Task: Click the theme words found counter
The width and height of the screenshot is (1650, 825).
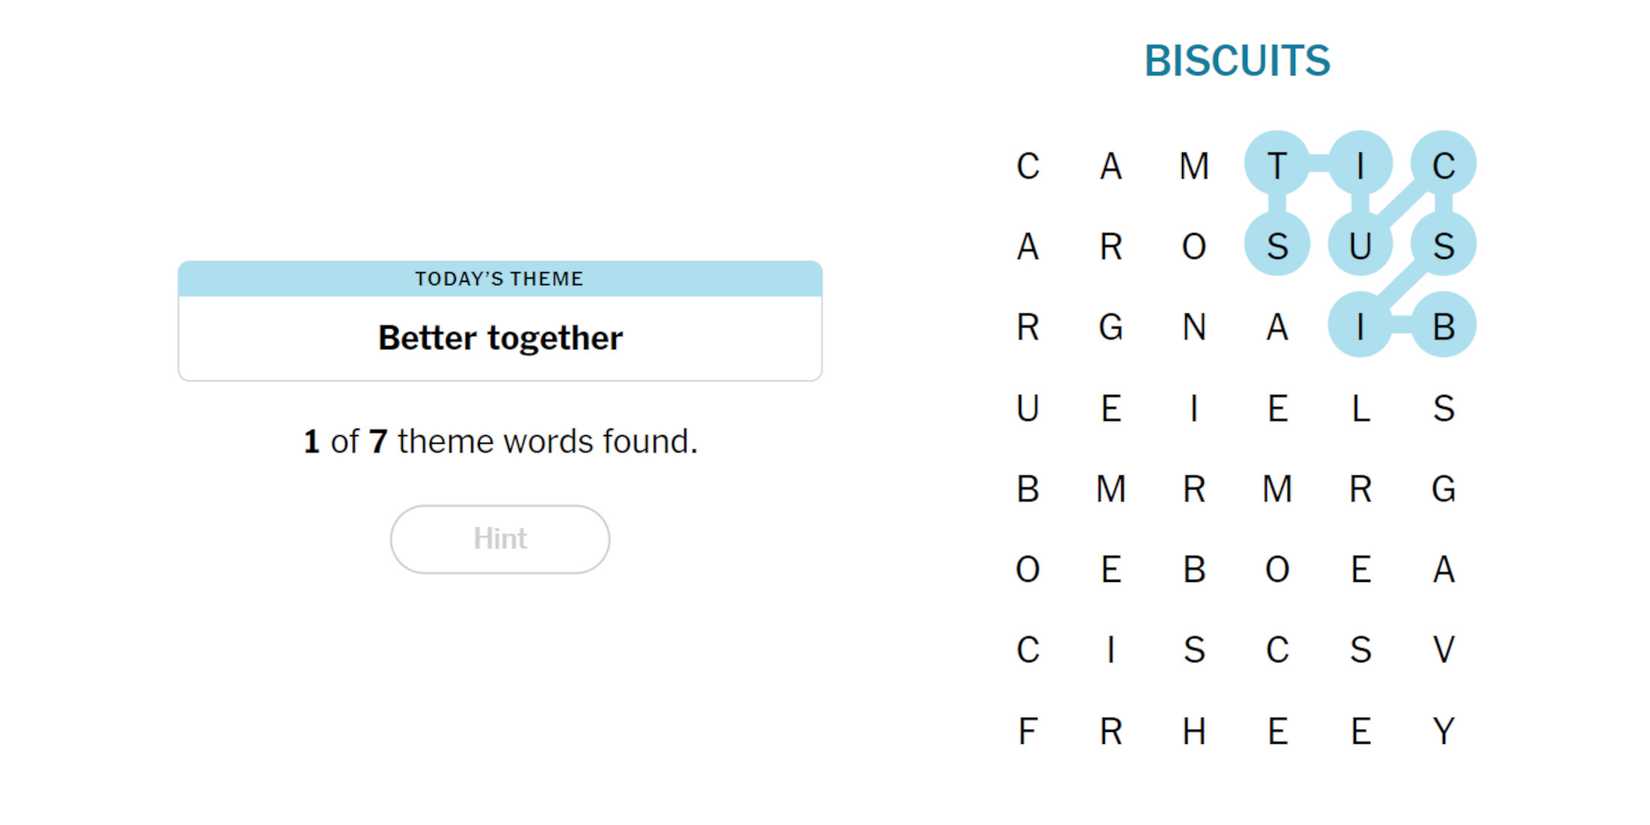Action: point(499,441)
